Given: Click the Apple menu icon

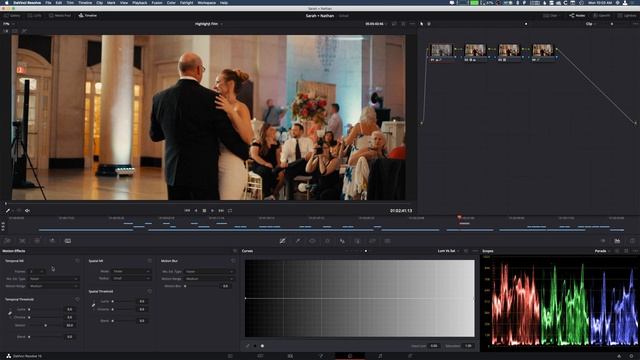Looking at the screenshot, I should 7,2.
